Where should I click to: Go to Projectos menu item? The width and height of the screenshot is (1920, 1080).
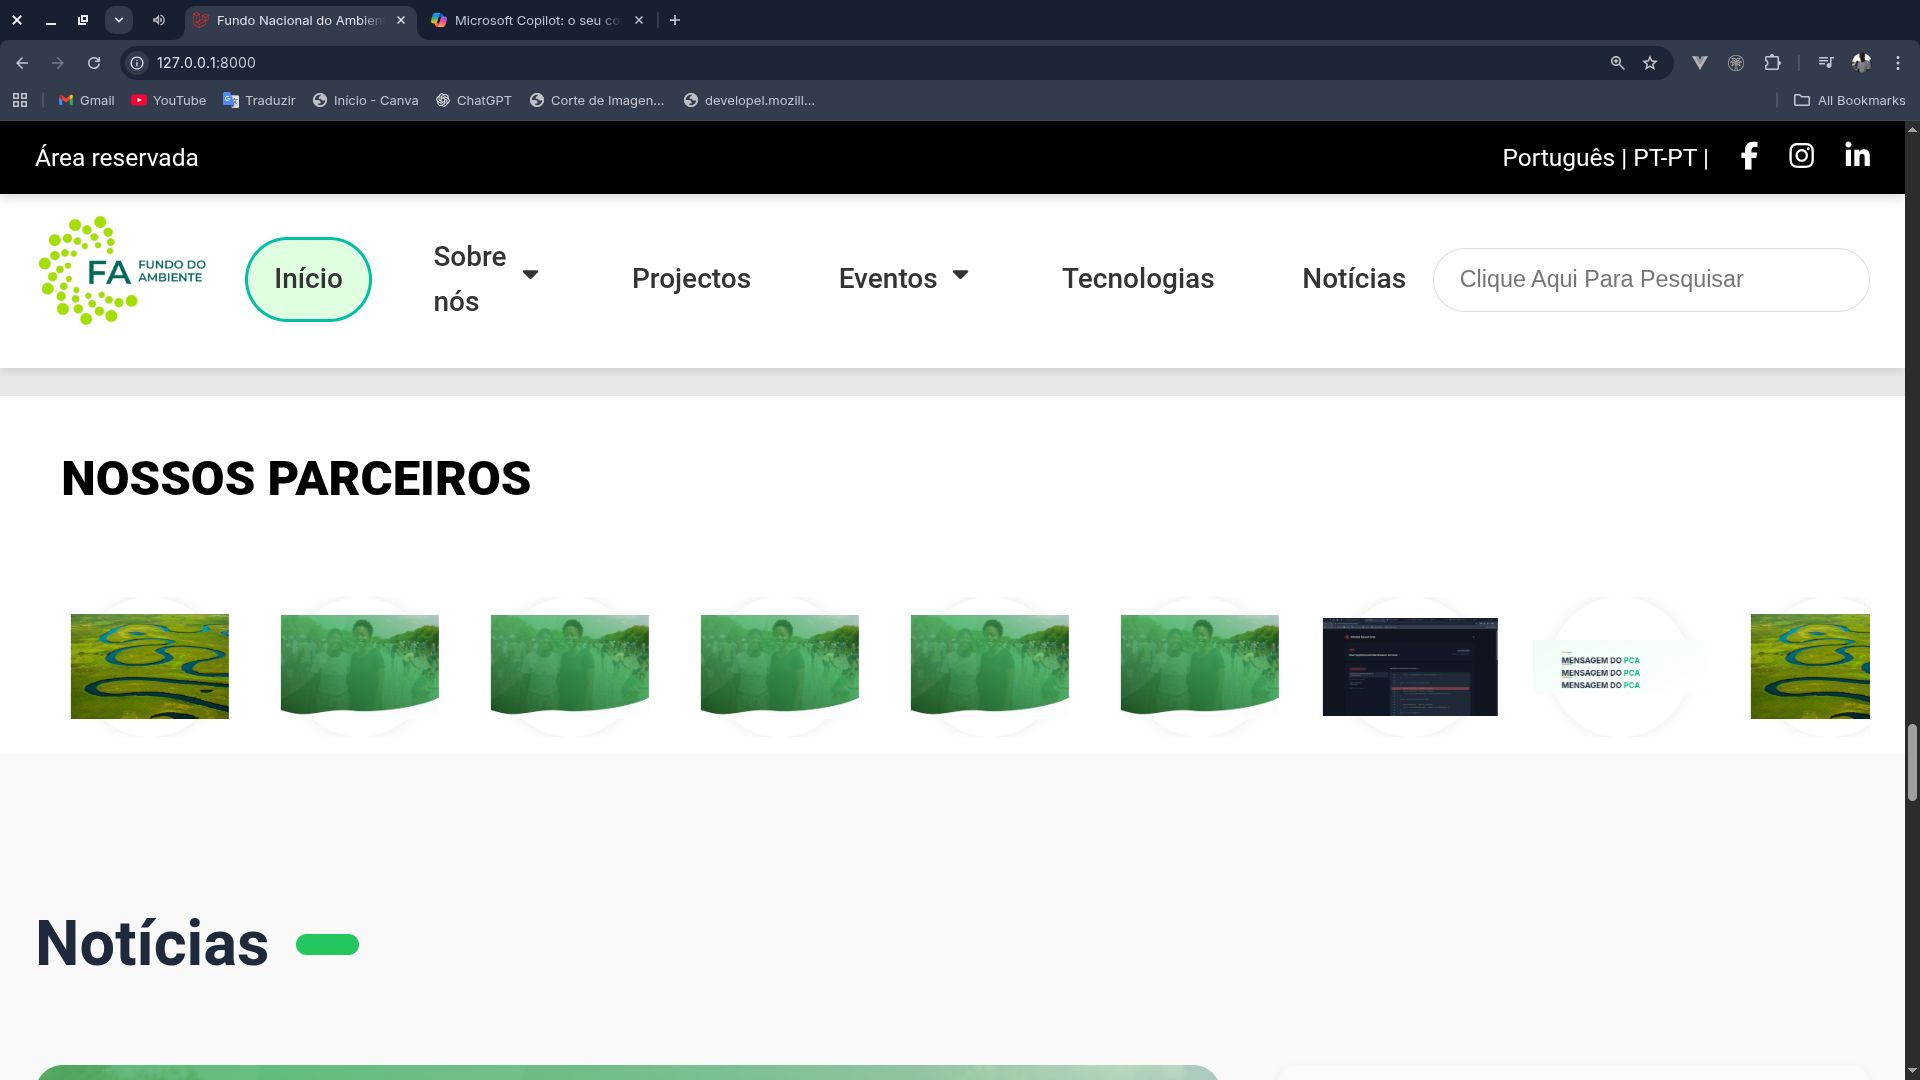point(691,279)
